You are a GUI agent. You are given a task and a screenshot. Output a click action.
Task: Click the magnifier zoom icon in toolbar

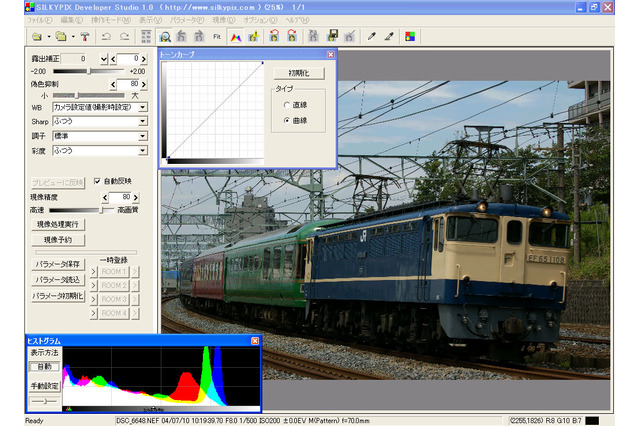[x=166, y=36]
